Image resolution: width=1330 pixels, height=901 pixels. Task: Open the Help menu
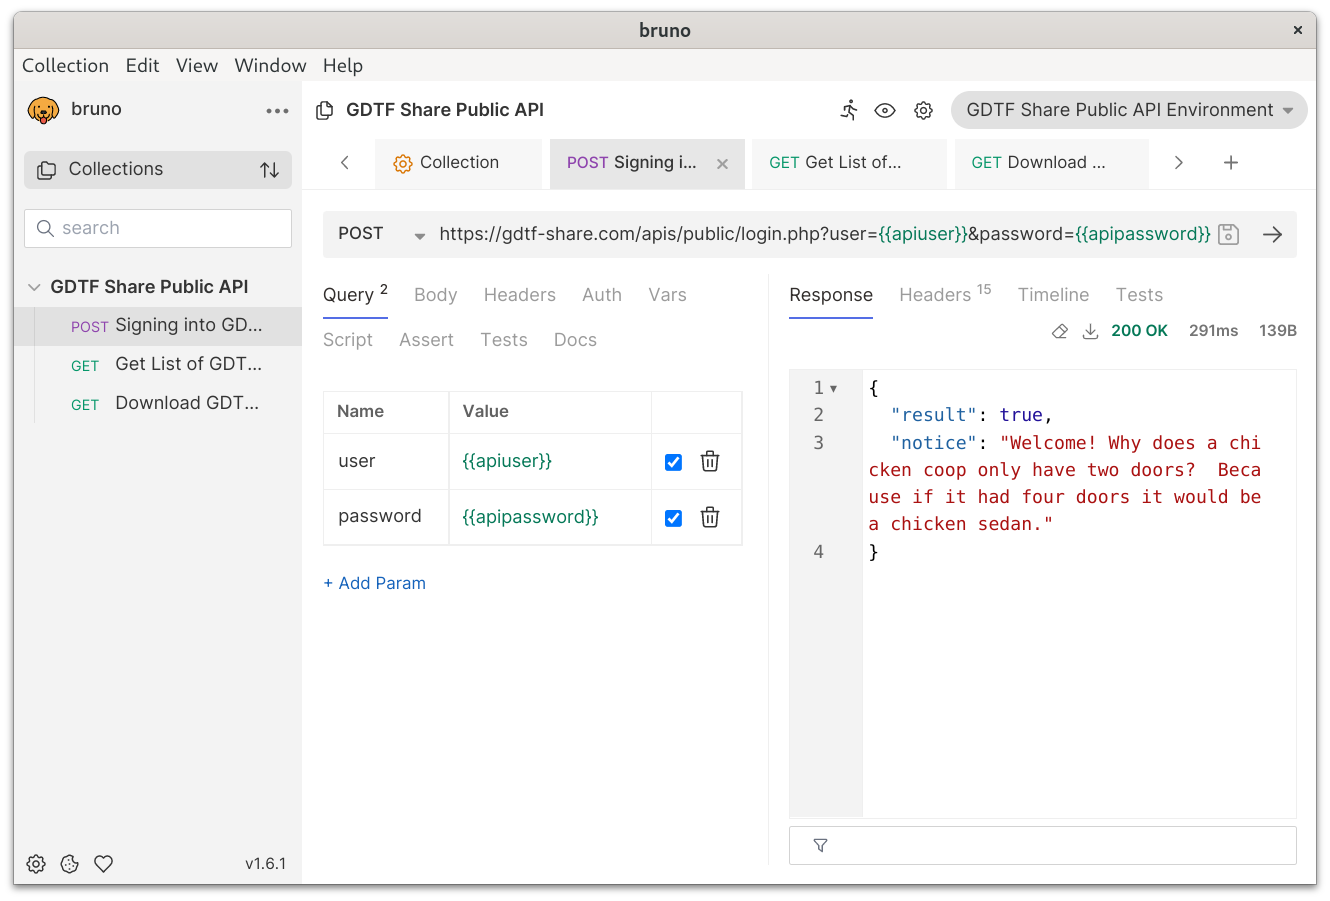343,66
